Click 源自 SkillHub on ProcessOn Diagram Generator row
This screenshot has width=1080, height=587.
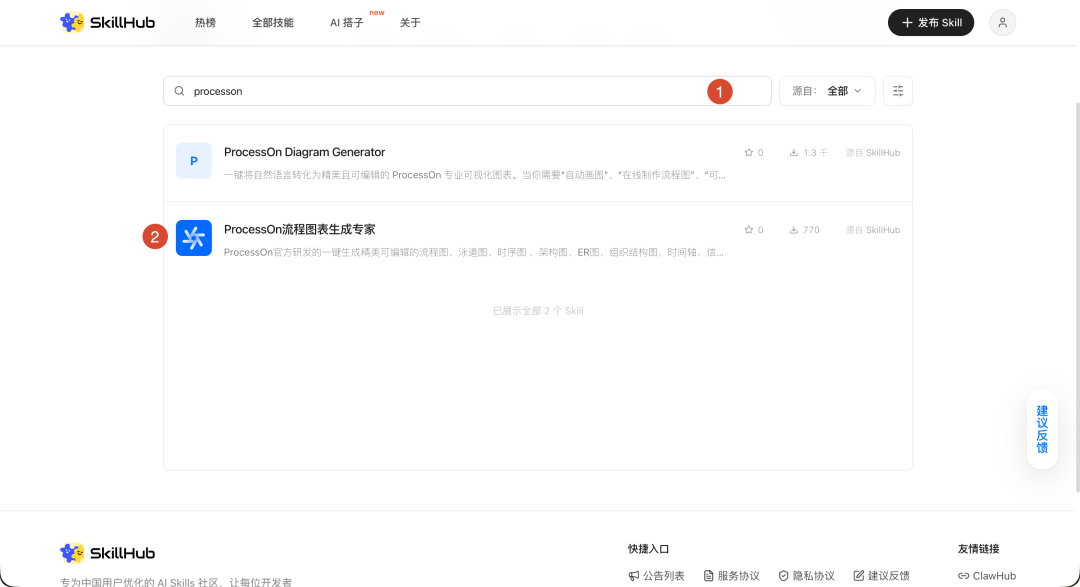(x=873, y=153)
